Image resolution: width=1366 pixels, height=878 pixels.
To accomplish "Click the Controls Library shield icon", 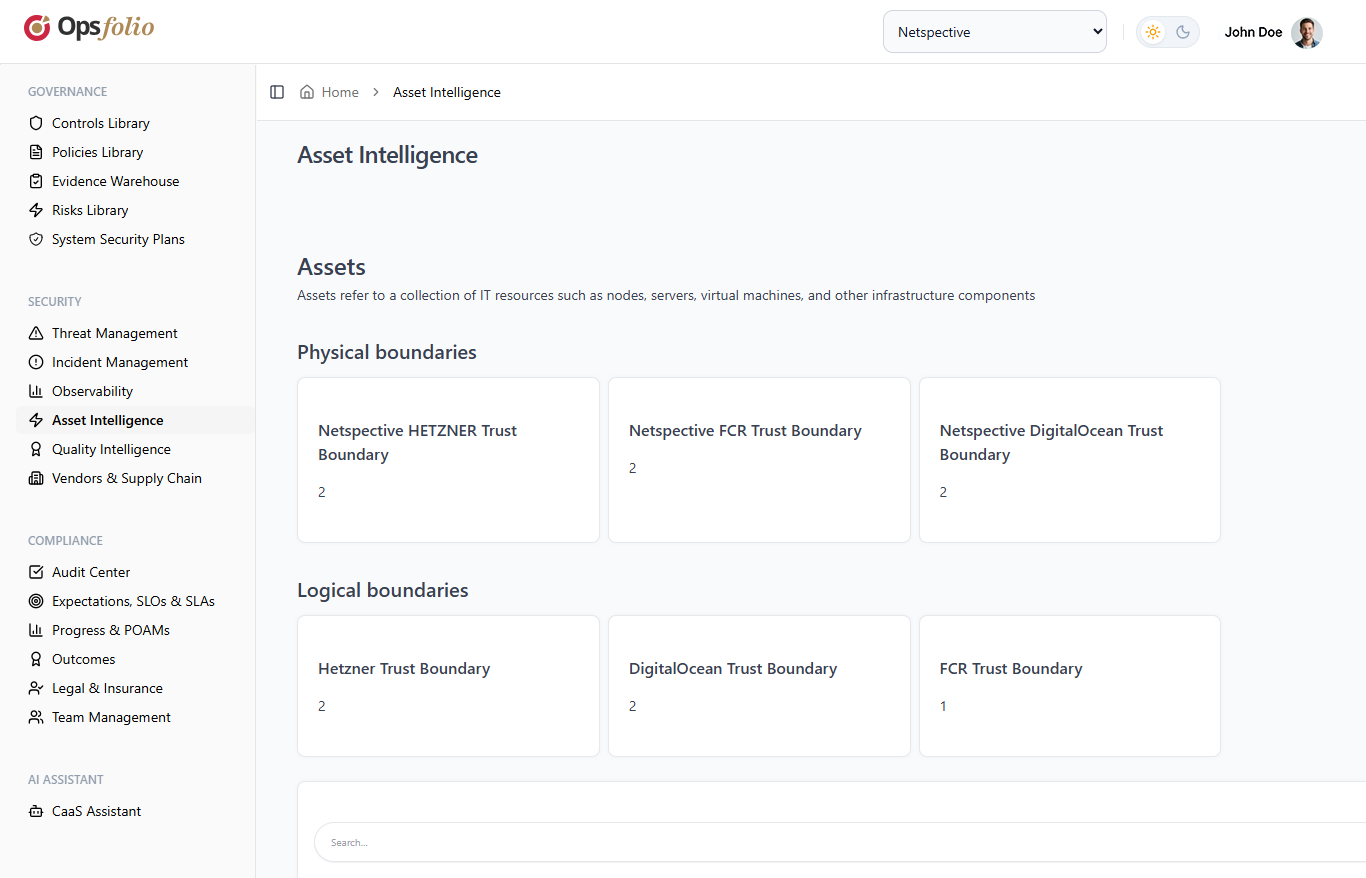I will click(x=36, y=123).
